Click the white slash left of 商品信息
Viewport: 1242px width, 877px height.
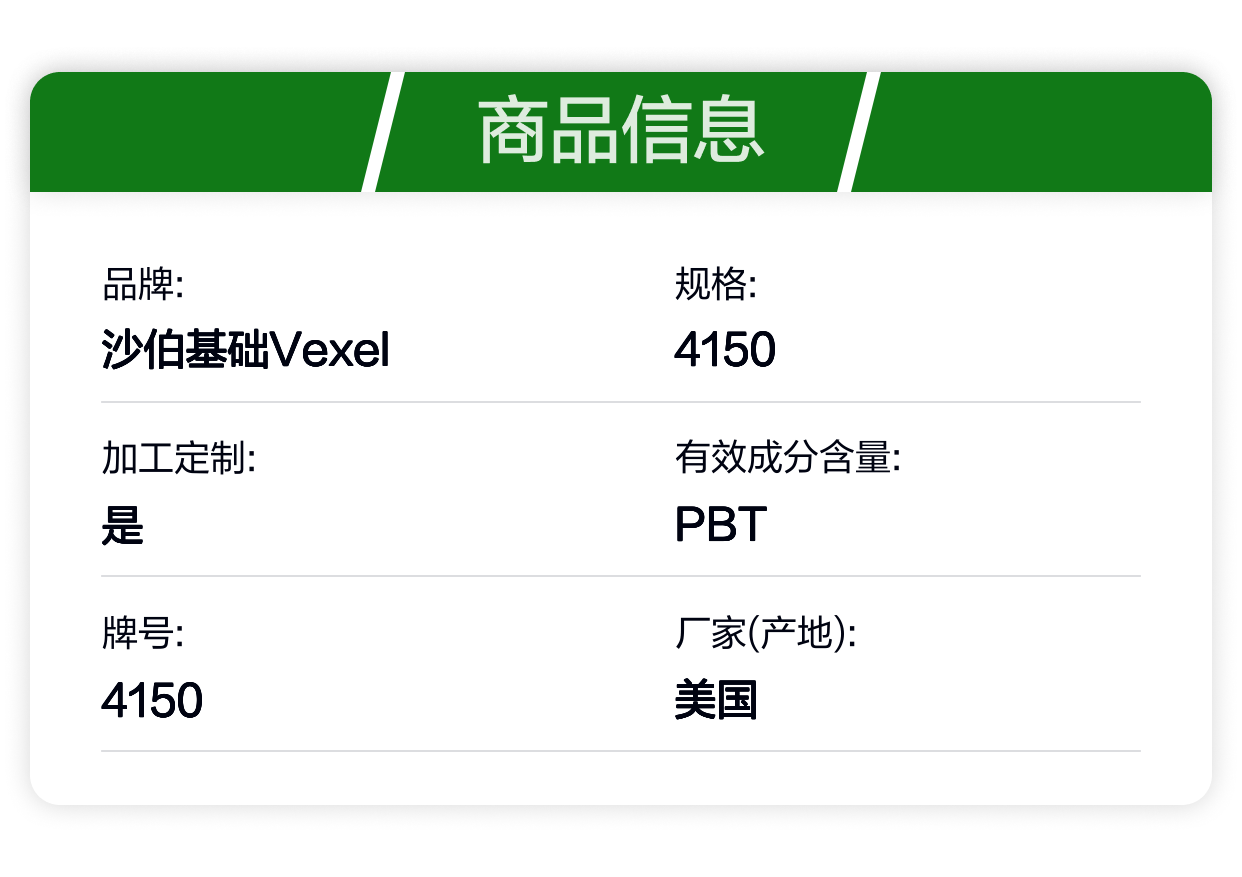click(382, 132)
